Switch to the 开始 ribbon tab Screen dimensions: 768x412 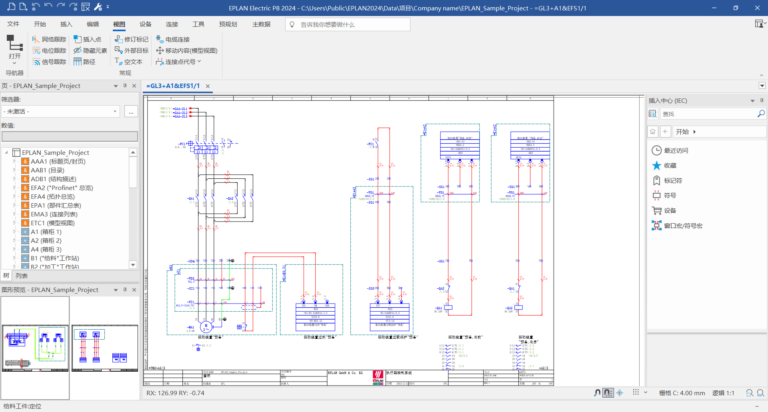coord(40,24)
